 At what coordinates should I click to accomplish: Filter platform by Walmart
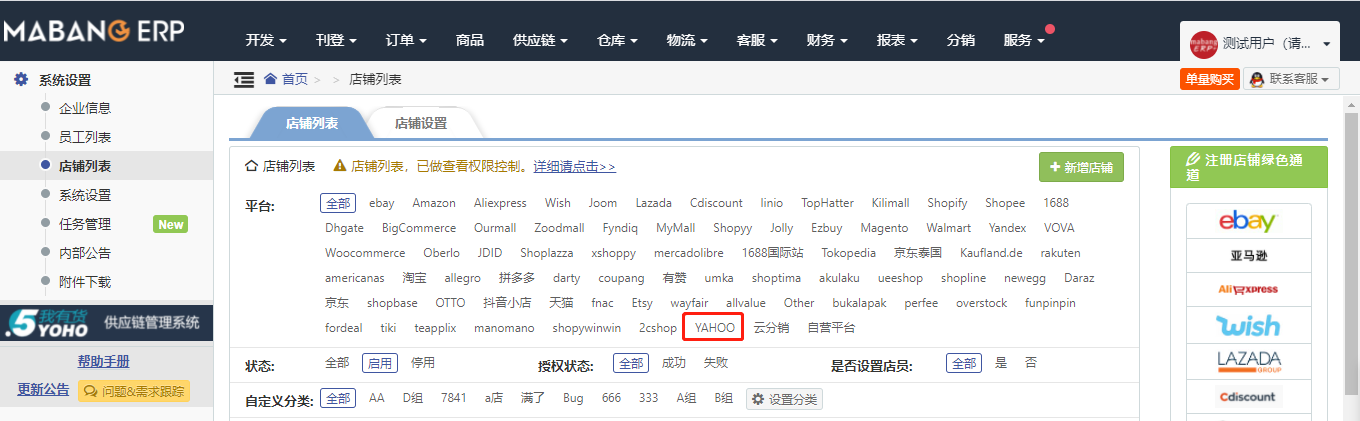coord(948,228)
